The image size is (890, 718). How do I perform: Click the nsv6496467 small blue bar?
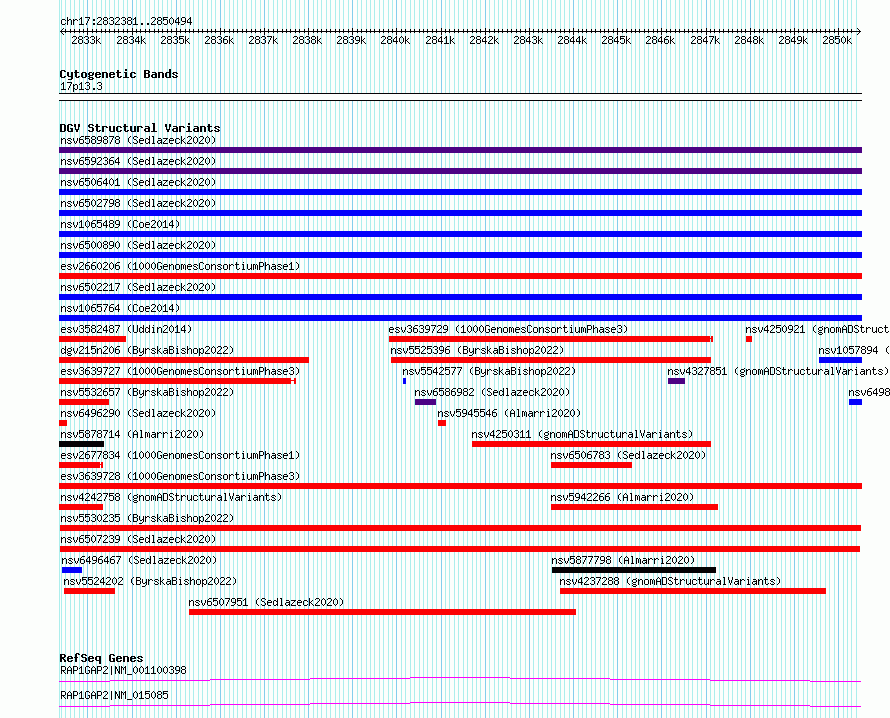point(72,570)
